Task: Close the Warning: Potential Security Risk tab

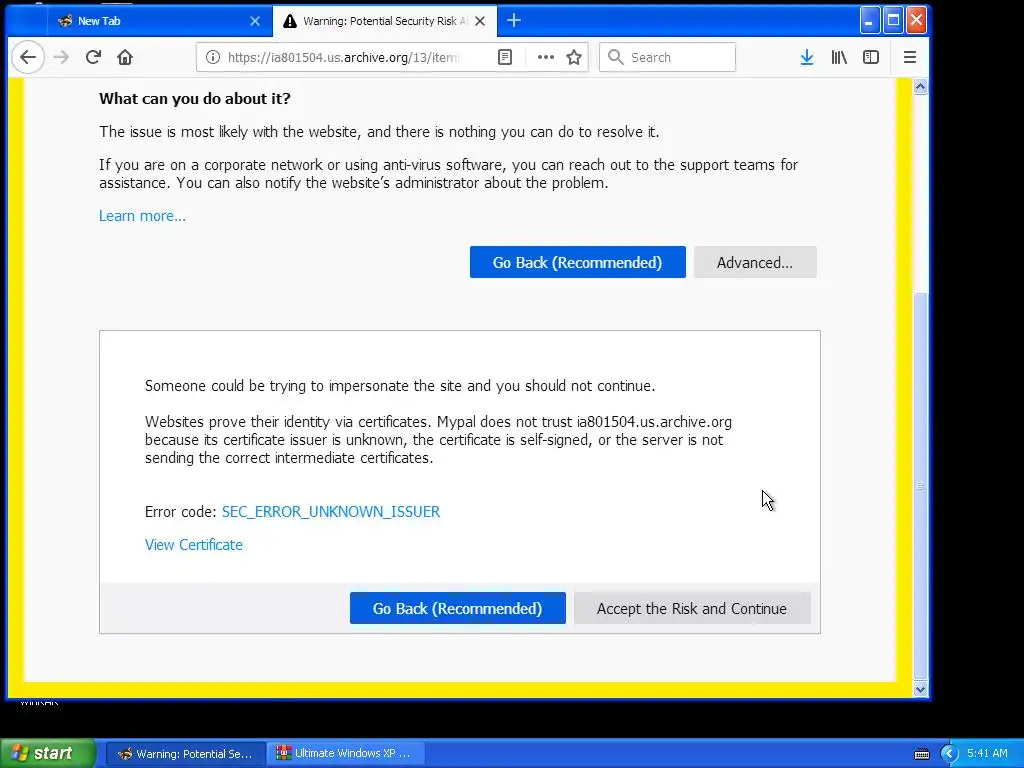Action: 480,21
